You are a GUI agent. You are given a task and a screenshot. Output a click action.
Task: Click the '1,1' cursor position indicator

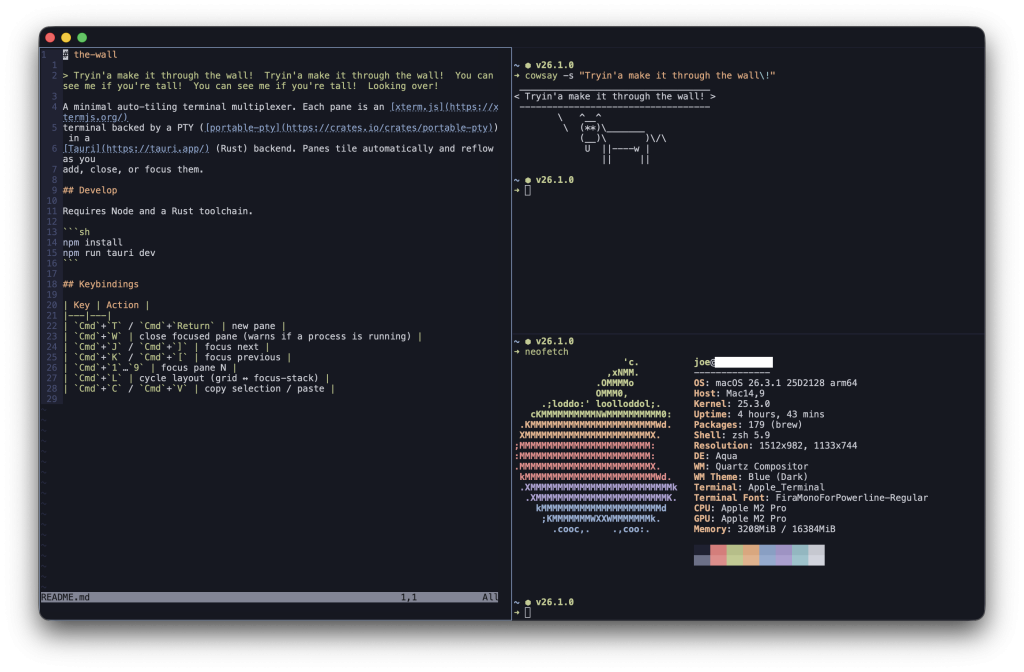(x=409, y=597)
